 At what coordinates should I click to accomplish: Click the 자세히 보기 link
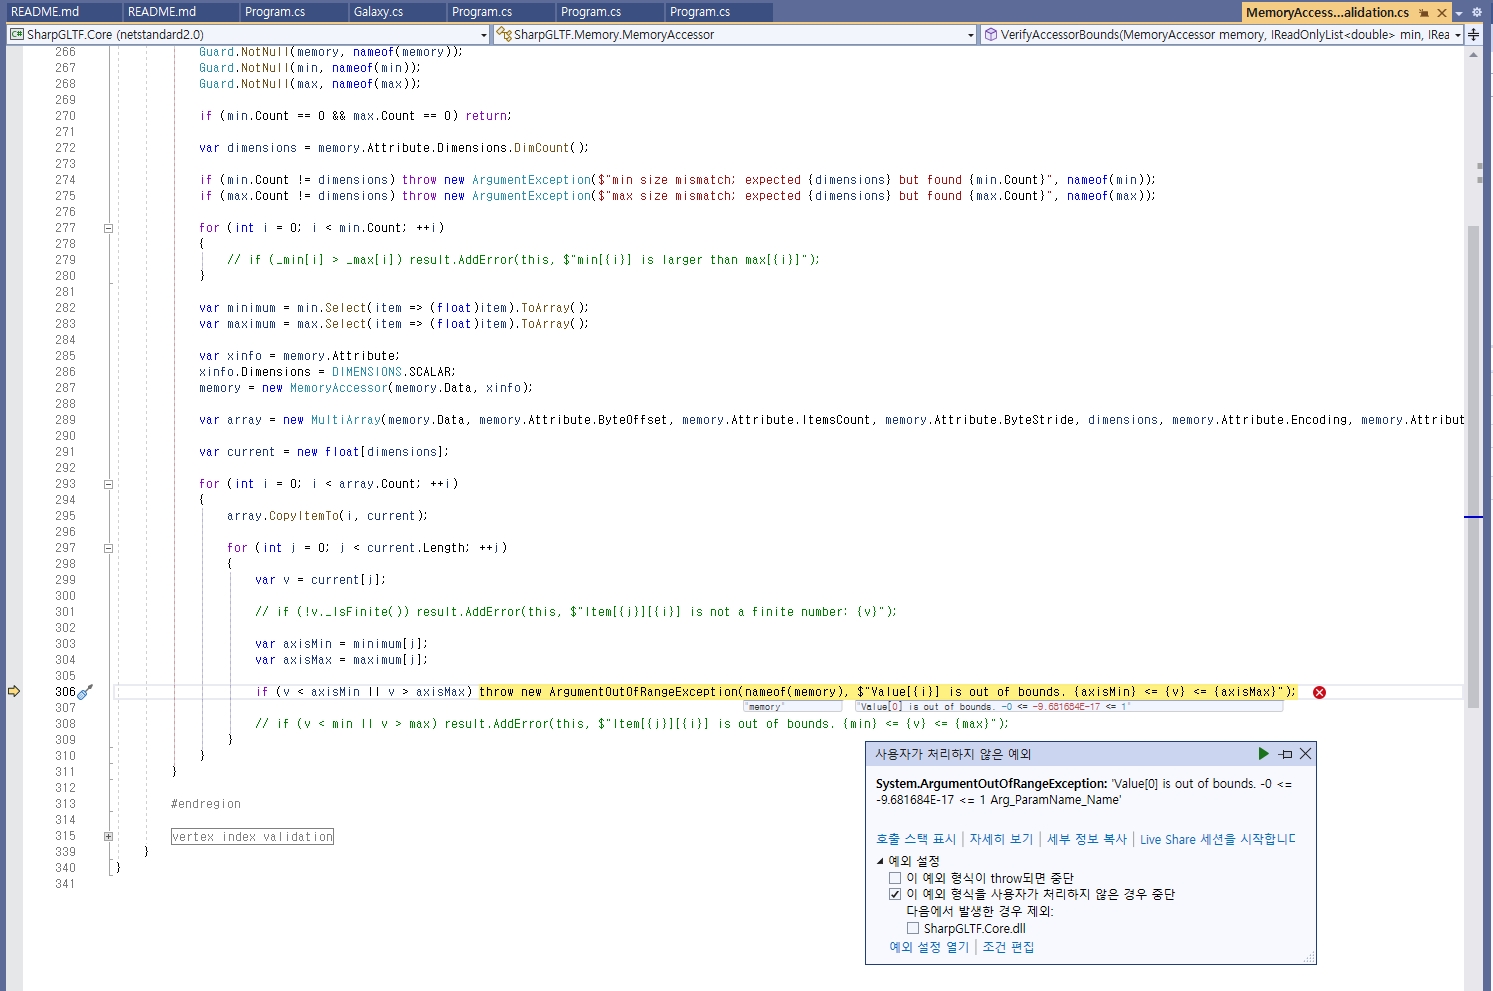pos(1001,839)
